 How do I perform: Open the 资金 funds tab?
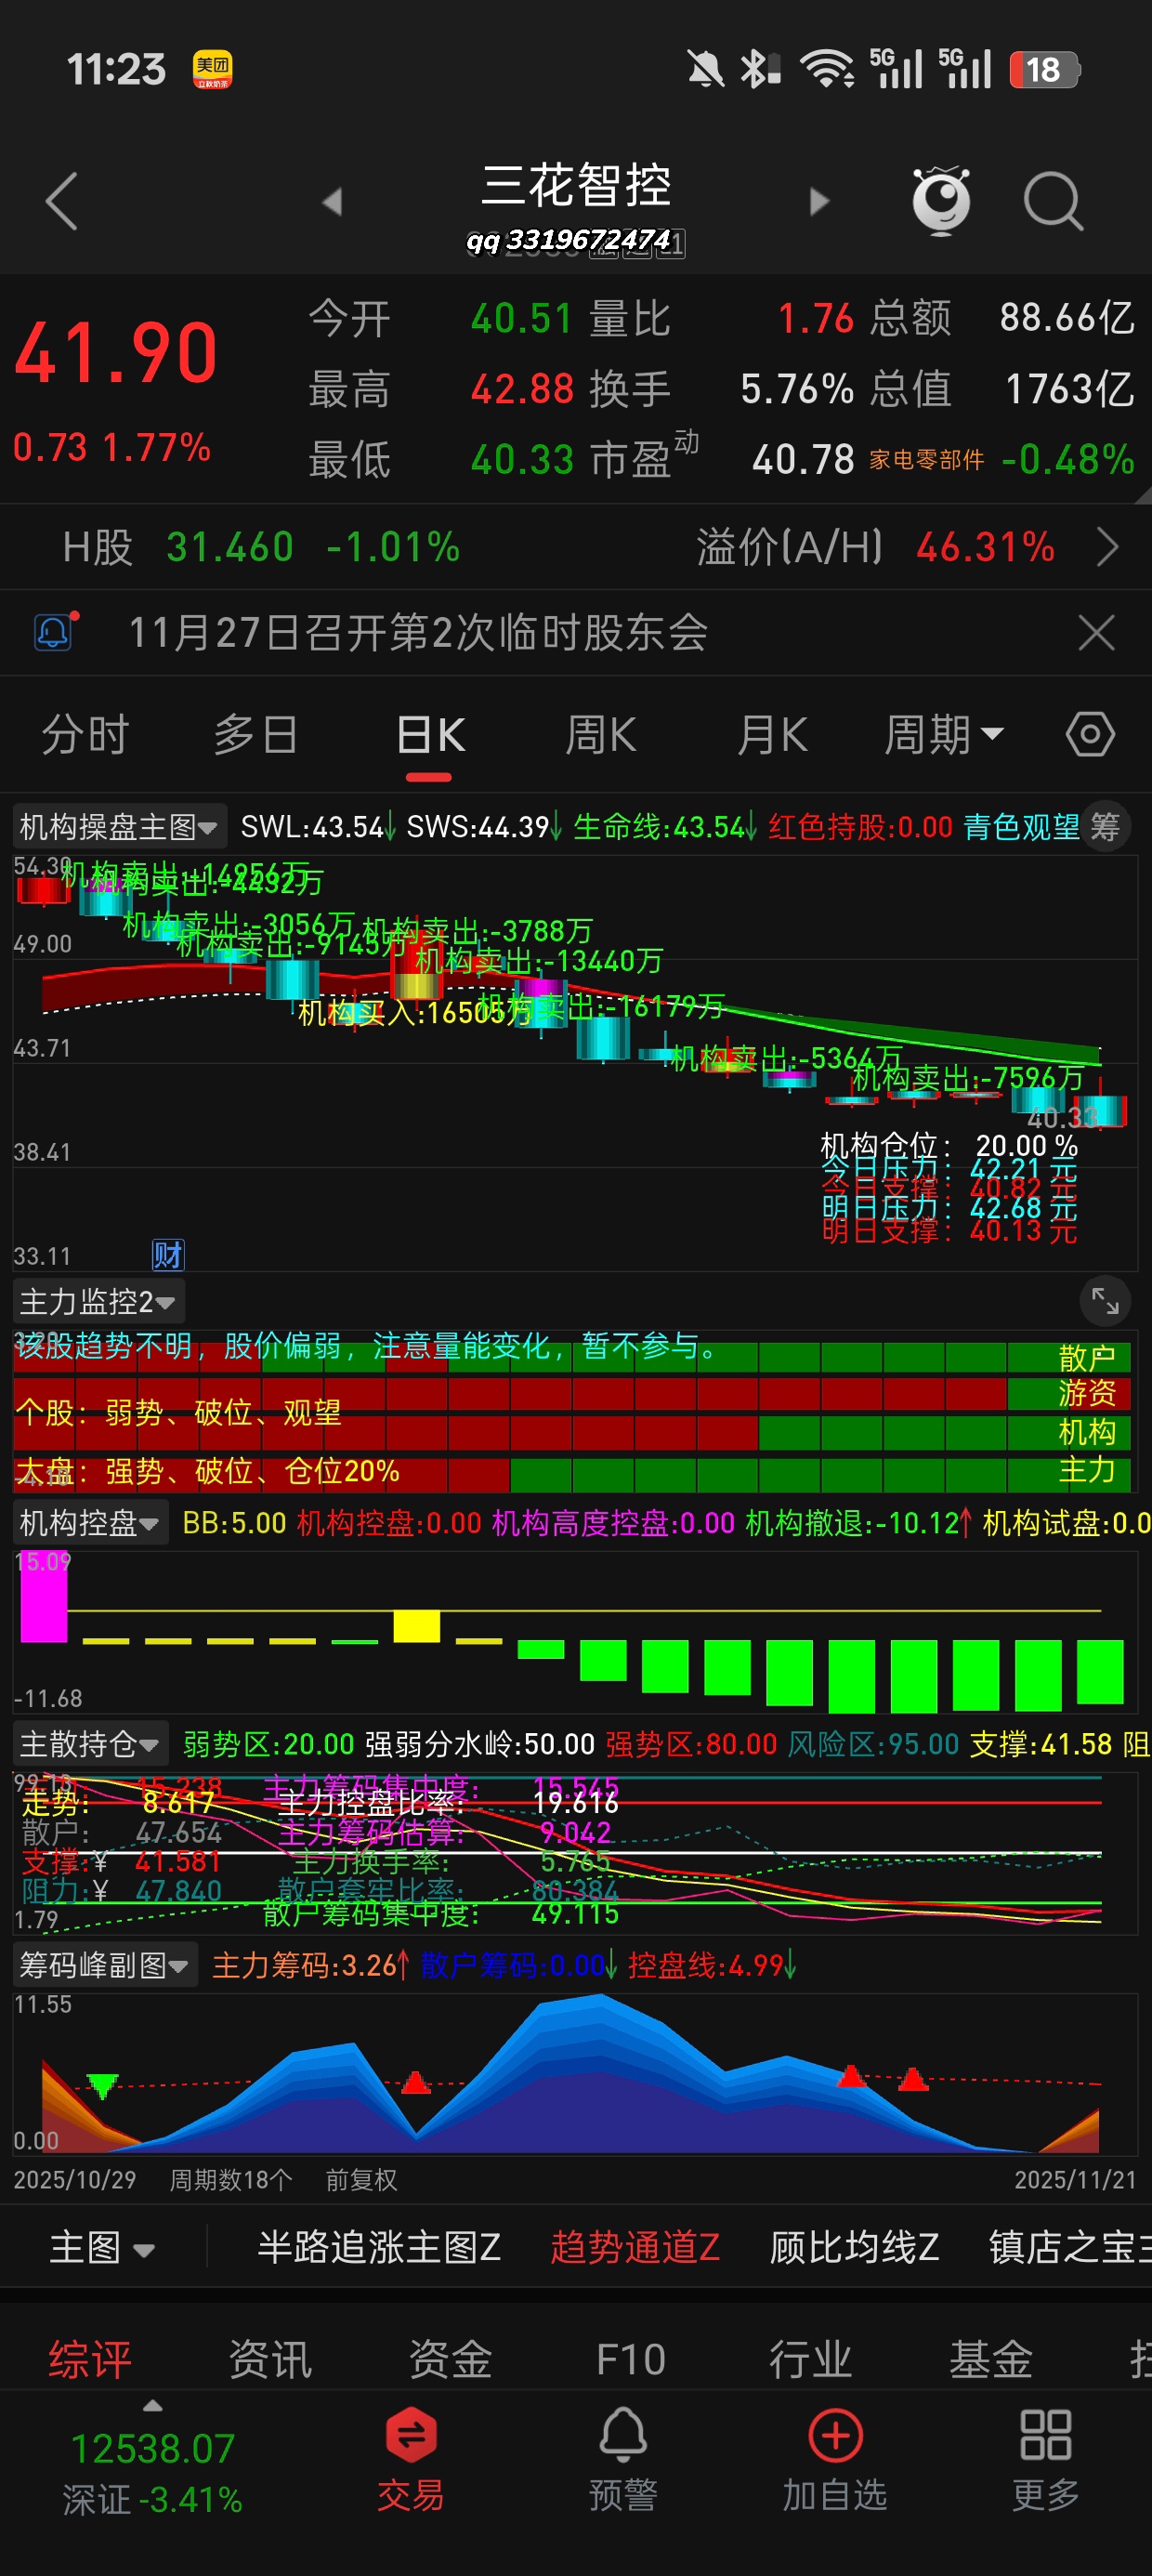(450, 2359)
